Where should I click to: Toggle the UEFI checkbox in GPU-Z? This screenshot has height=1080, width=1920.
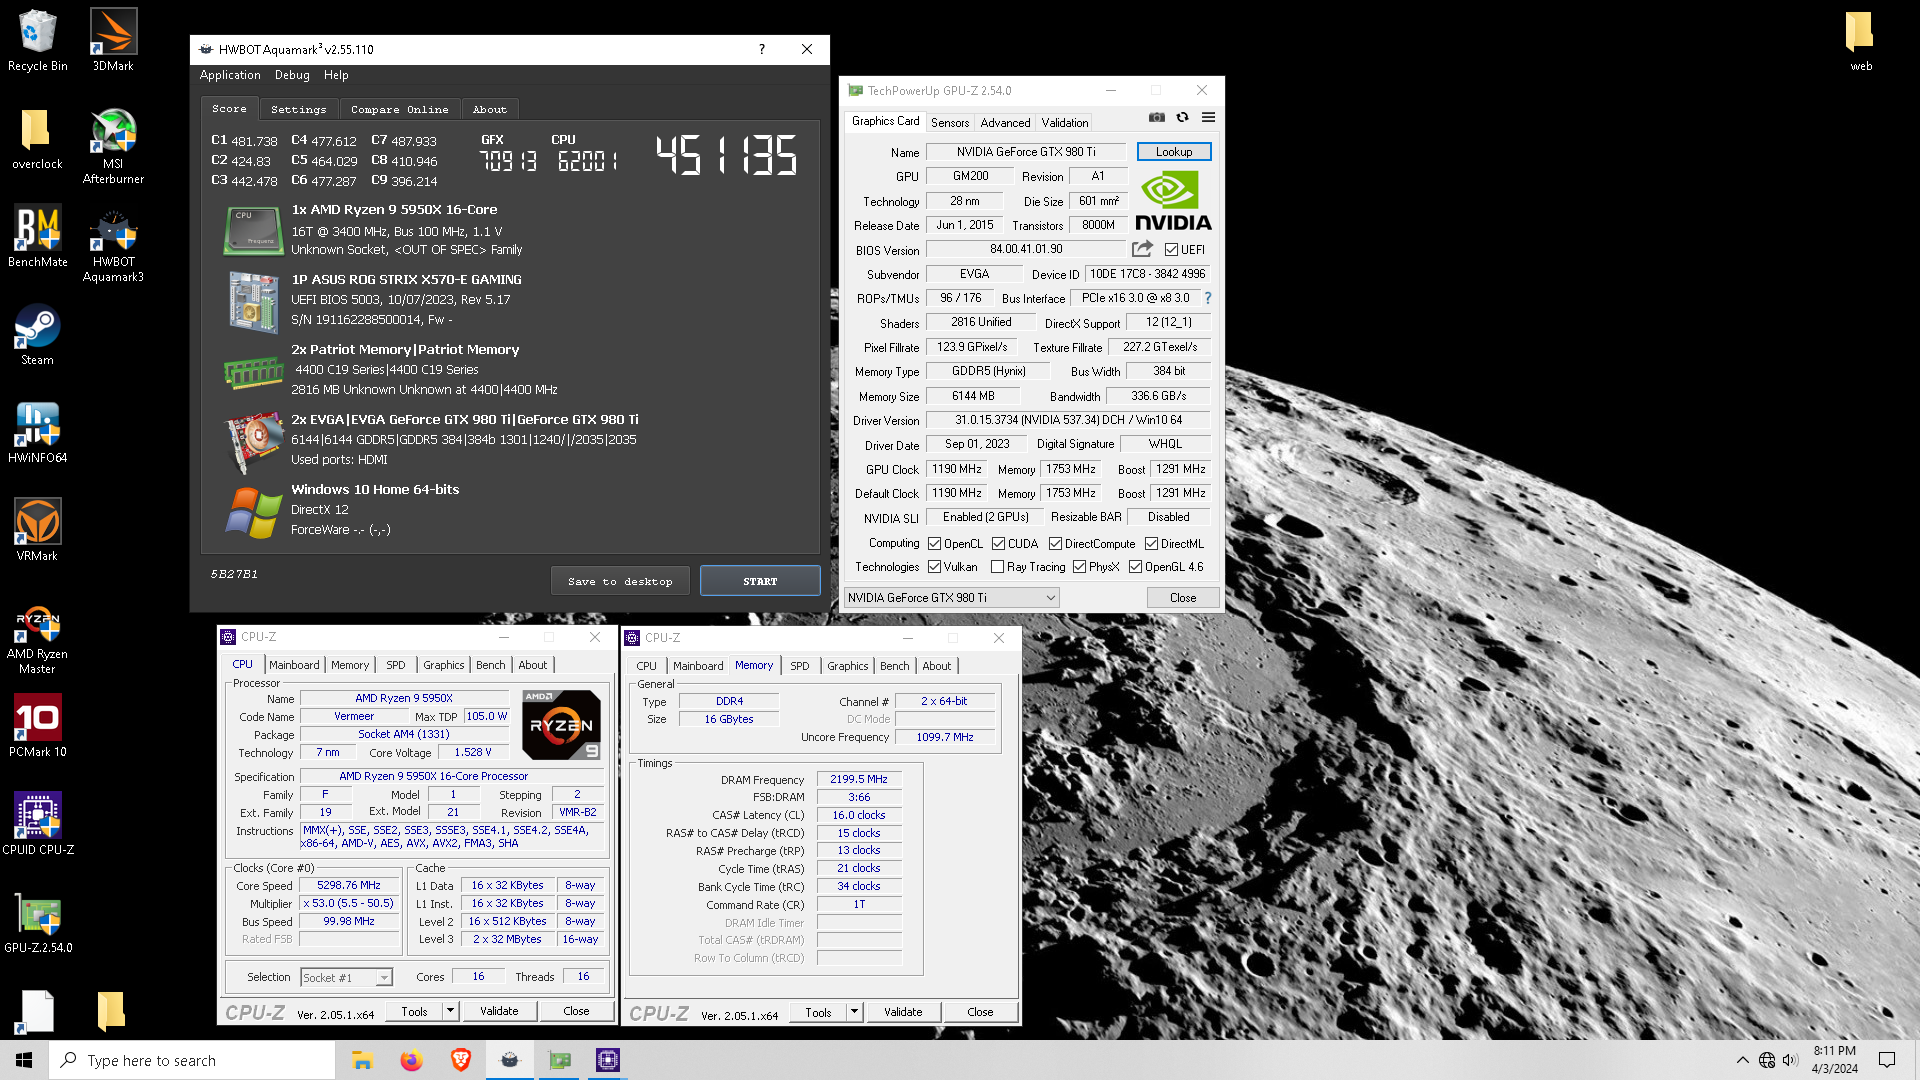(x=1171, y=250)
